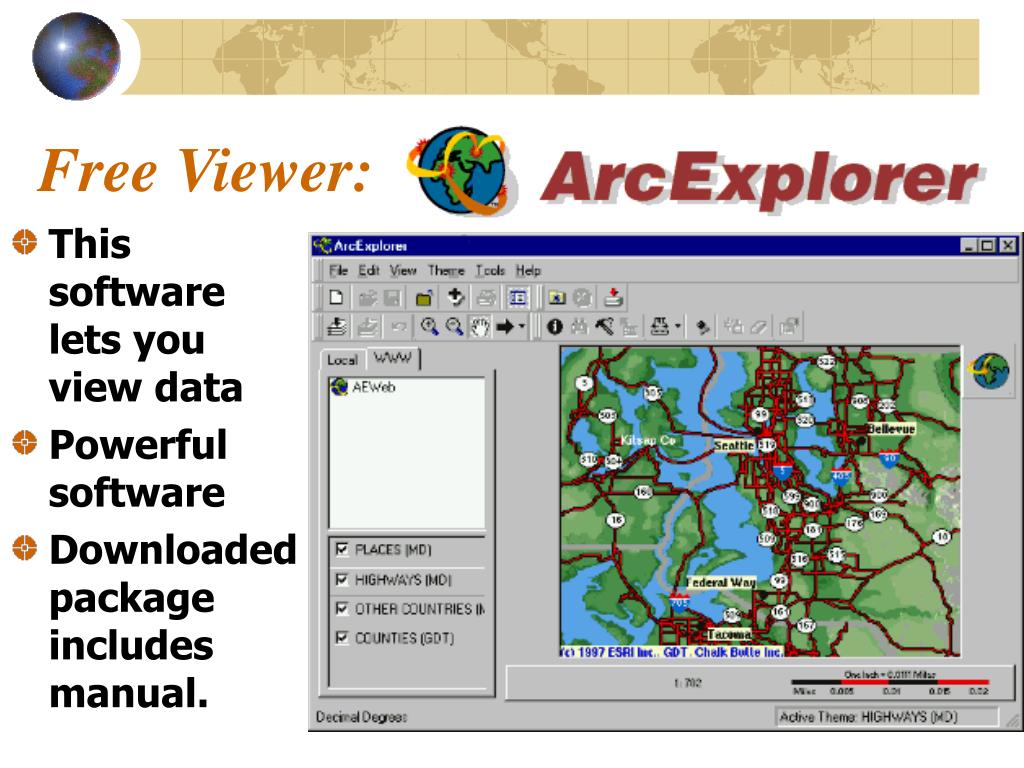Screen dimensions: 1024x768
Task: Uncheck the PLACES (MD) theme checkbox
Action: point(342,549)
